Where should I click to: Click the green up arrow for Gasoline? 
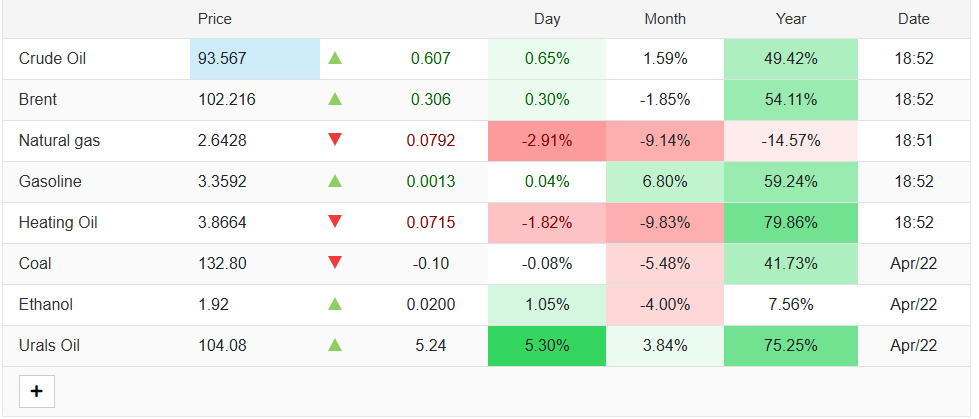[x=335, y=181]
